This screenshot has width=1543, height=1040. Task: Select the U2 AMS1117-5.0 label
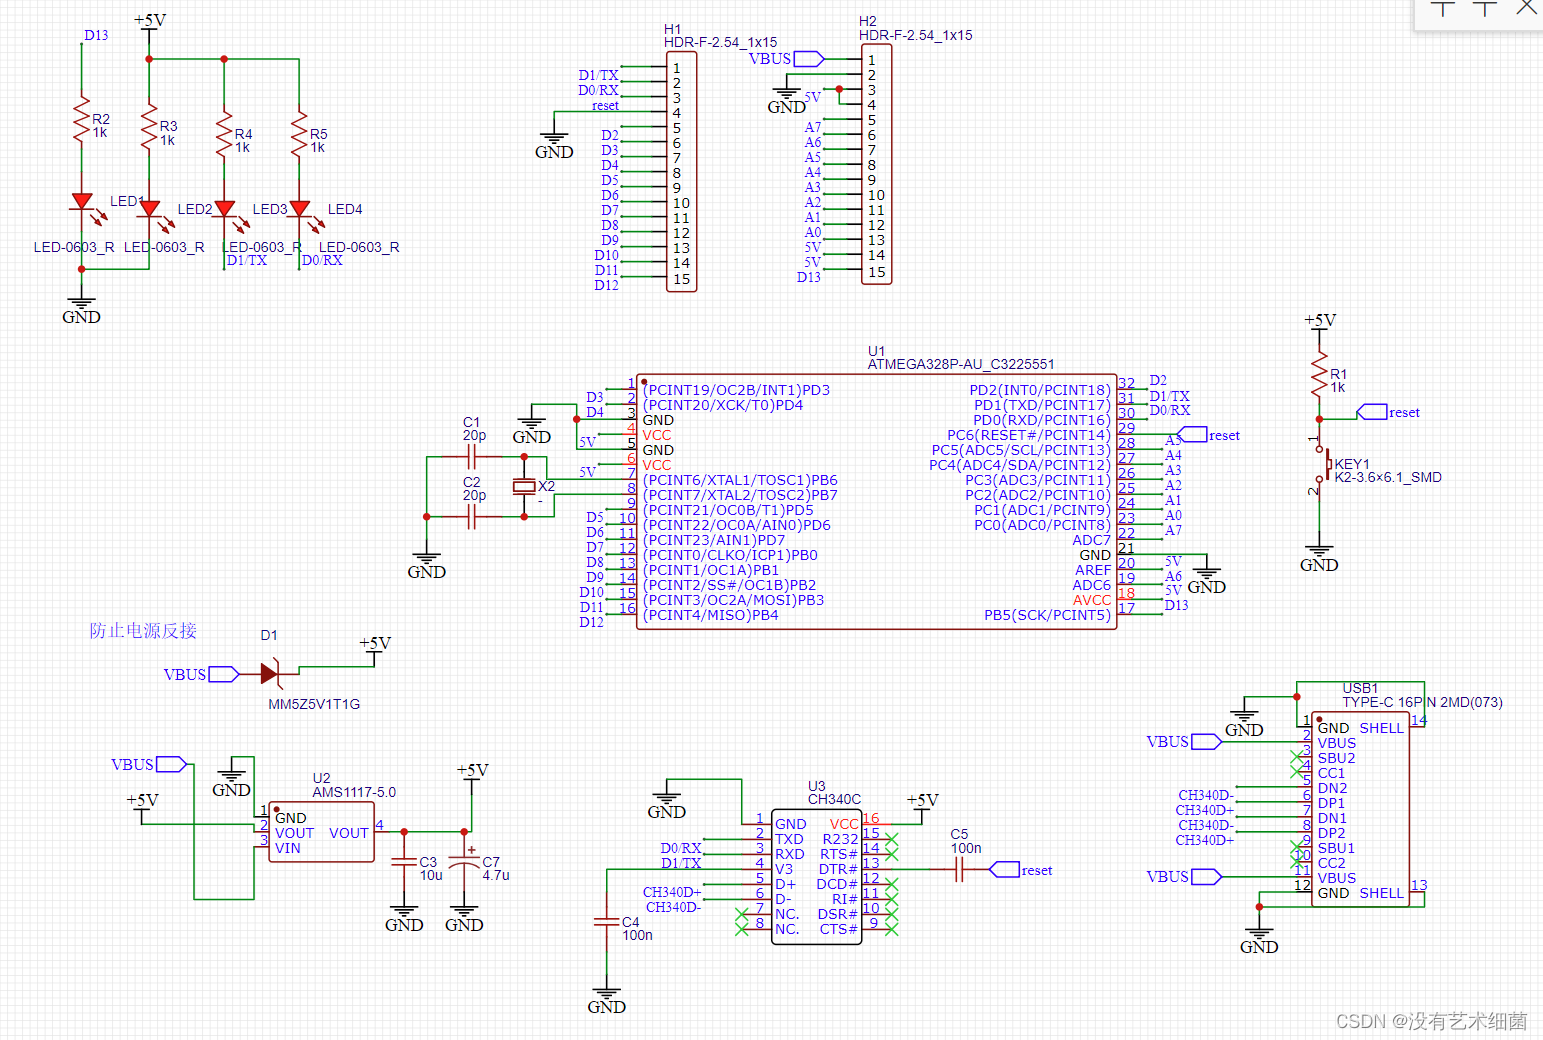pyautogui.click(x=354, y=785)
